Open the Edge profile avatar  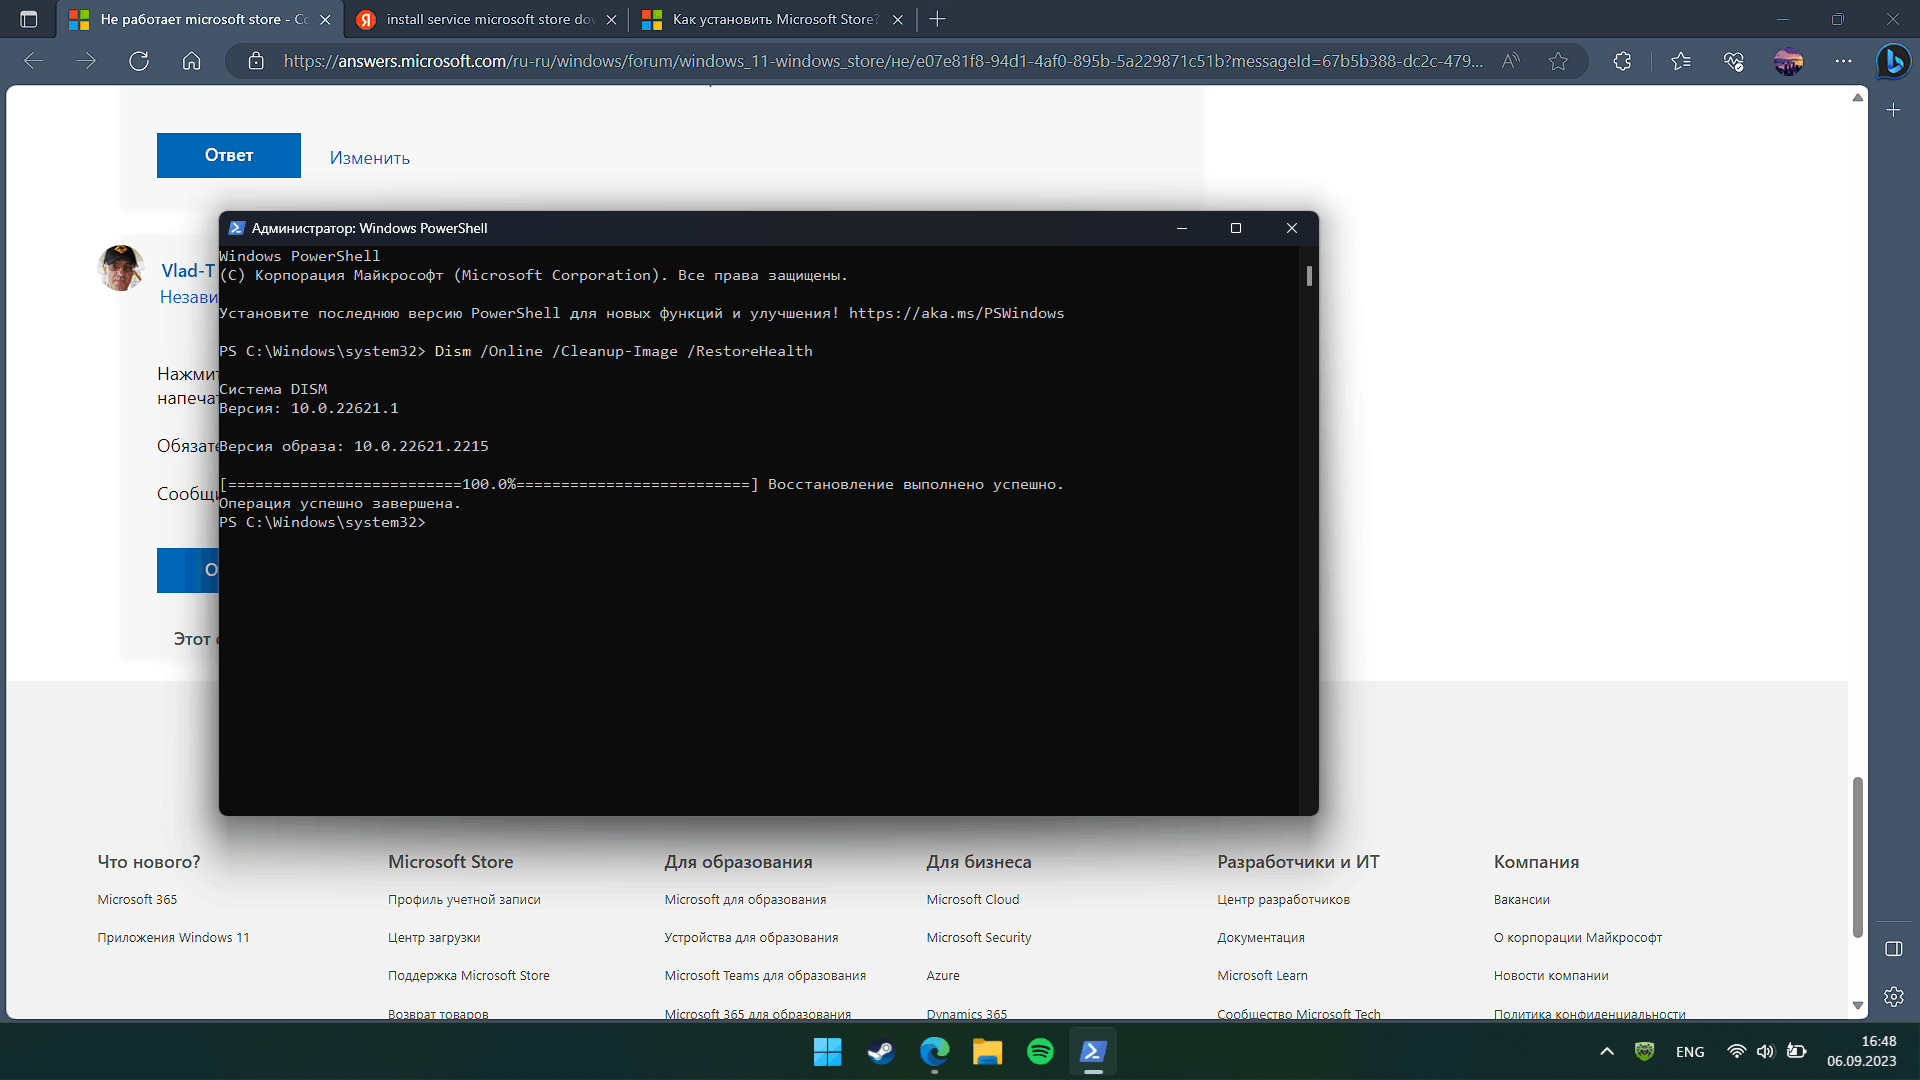click(1788, 61)
